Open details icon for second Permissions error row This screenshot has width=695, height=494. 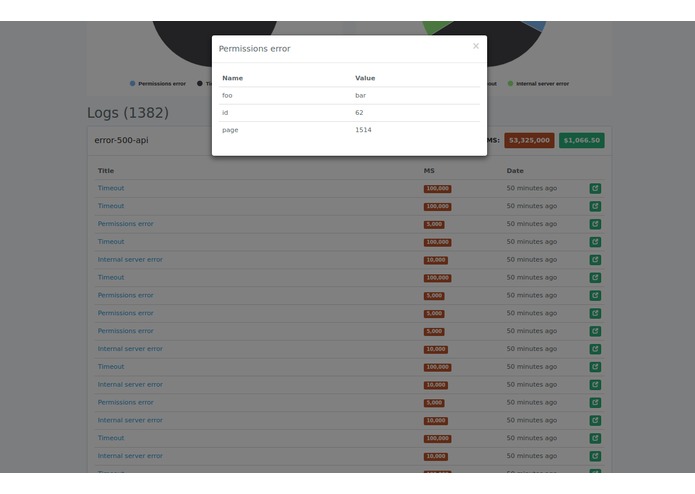tap(595, 296)
